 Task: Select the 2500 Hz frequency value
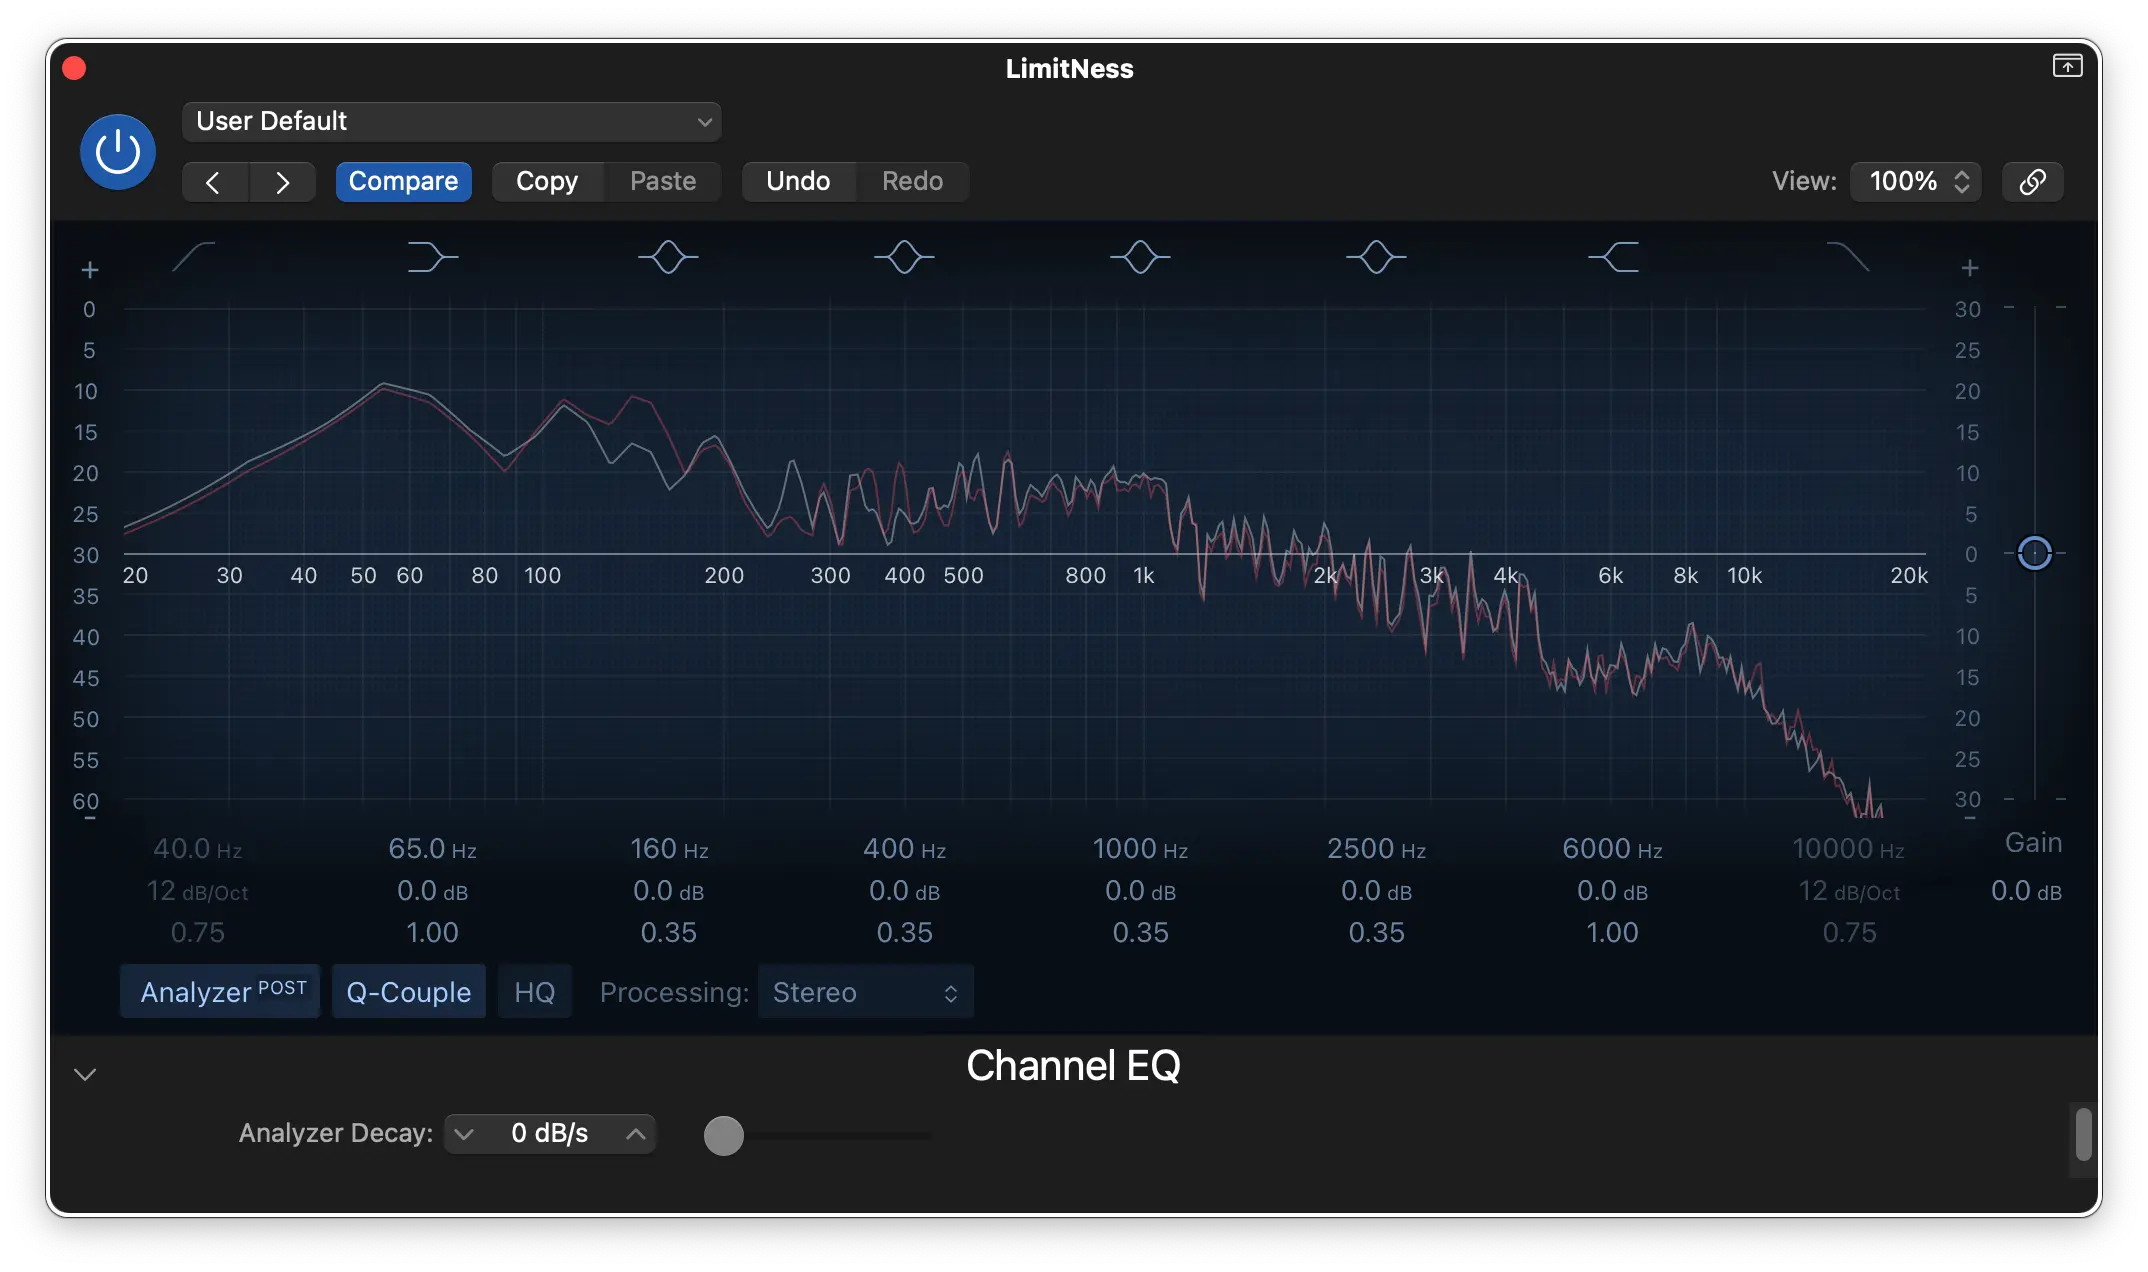coord(1376,849)
